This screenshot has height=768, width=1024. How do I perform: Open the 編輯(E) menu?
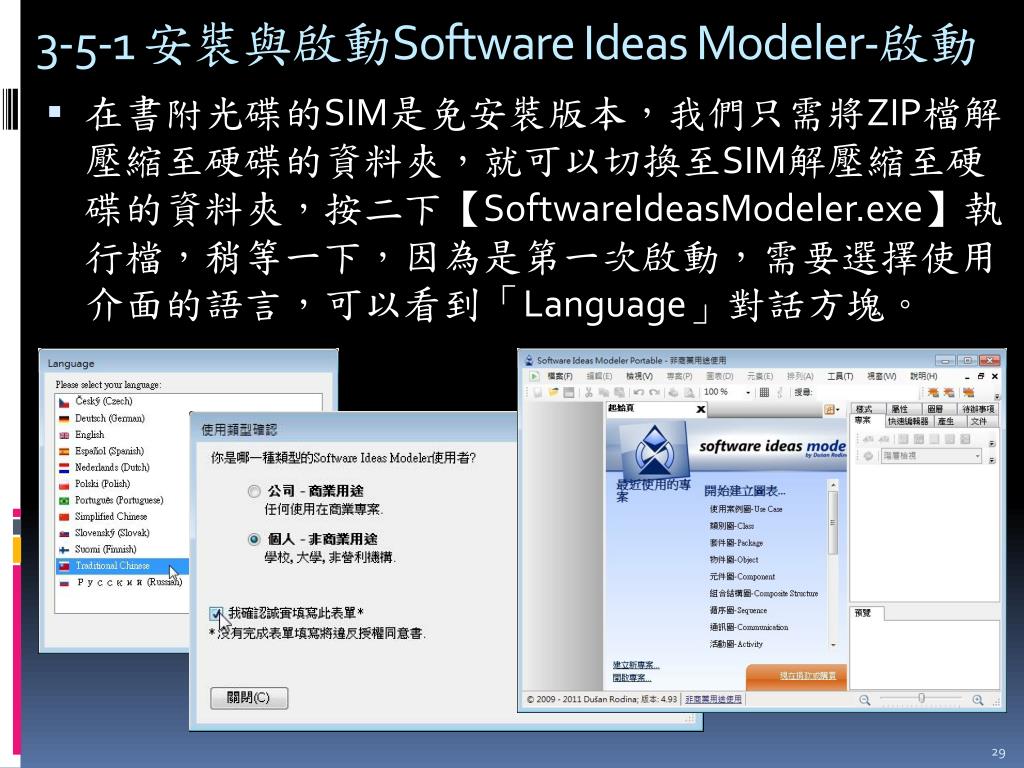599,376
